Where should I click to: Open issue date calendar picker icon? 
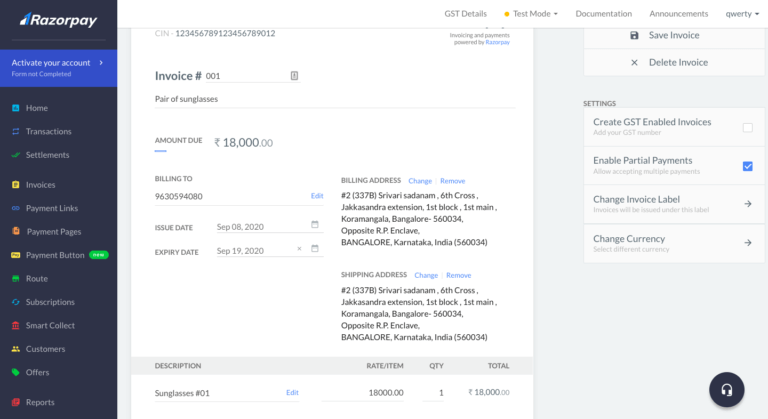pyautogui.click(x=315, y=225)
